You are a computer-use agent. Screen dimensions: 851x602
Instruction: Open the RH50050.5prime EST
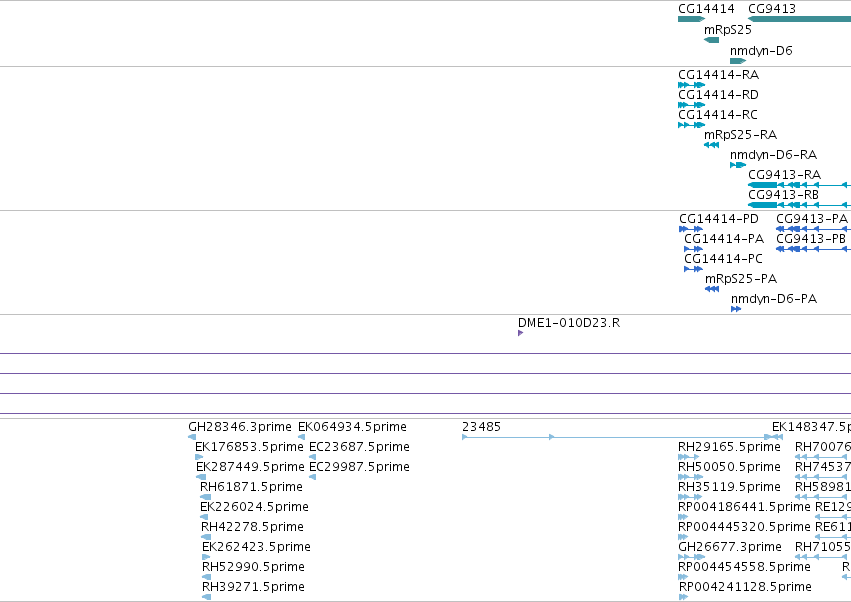(x=690, y=478)
